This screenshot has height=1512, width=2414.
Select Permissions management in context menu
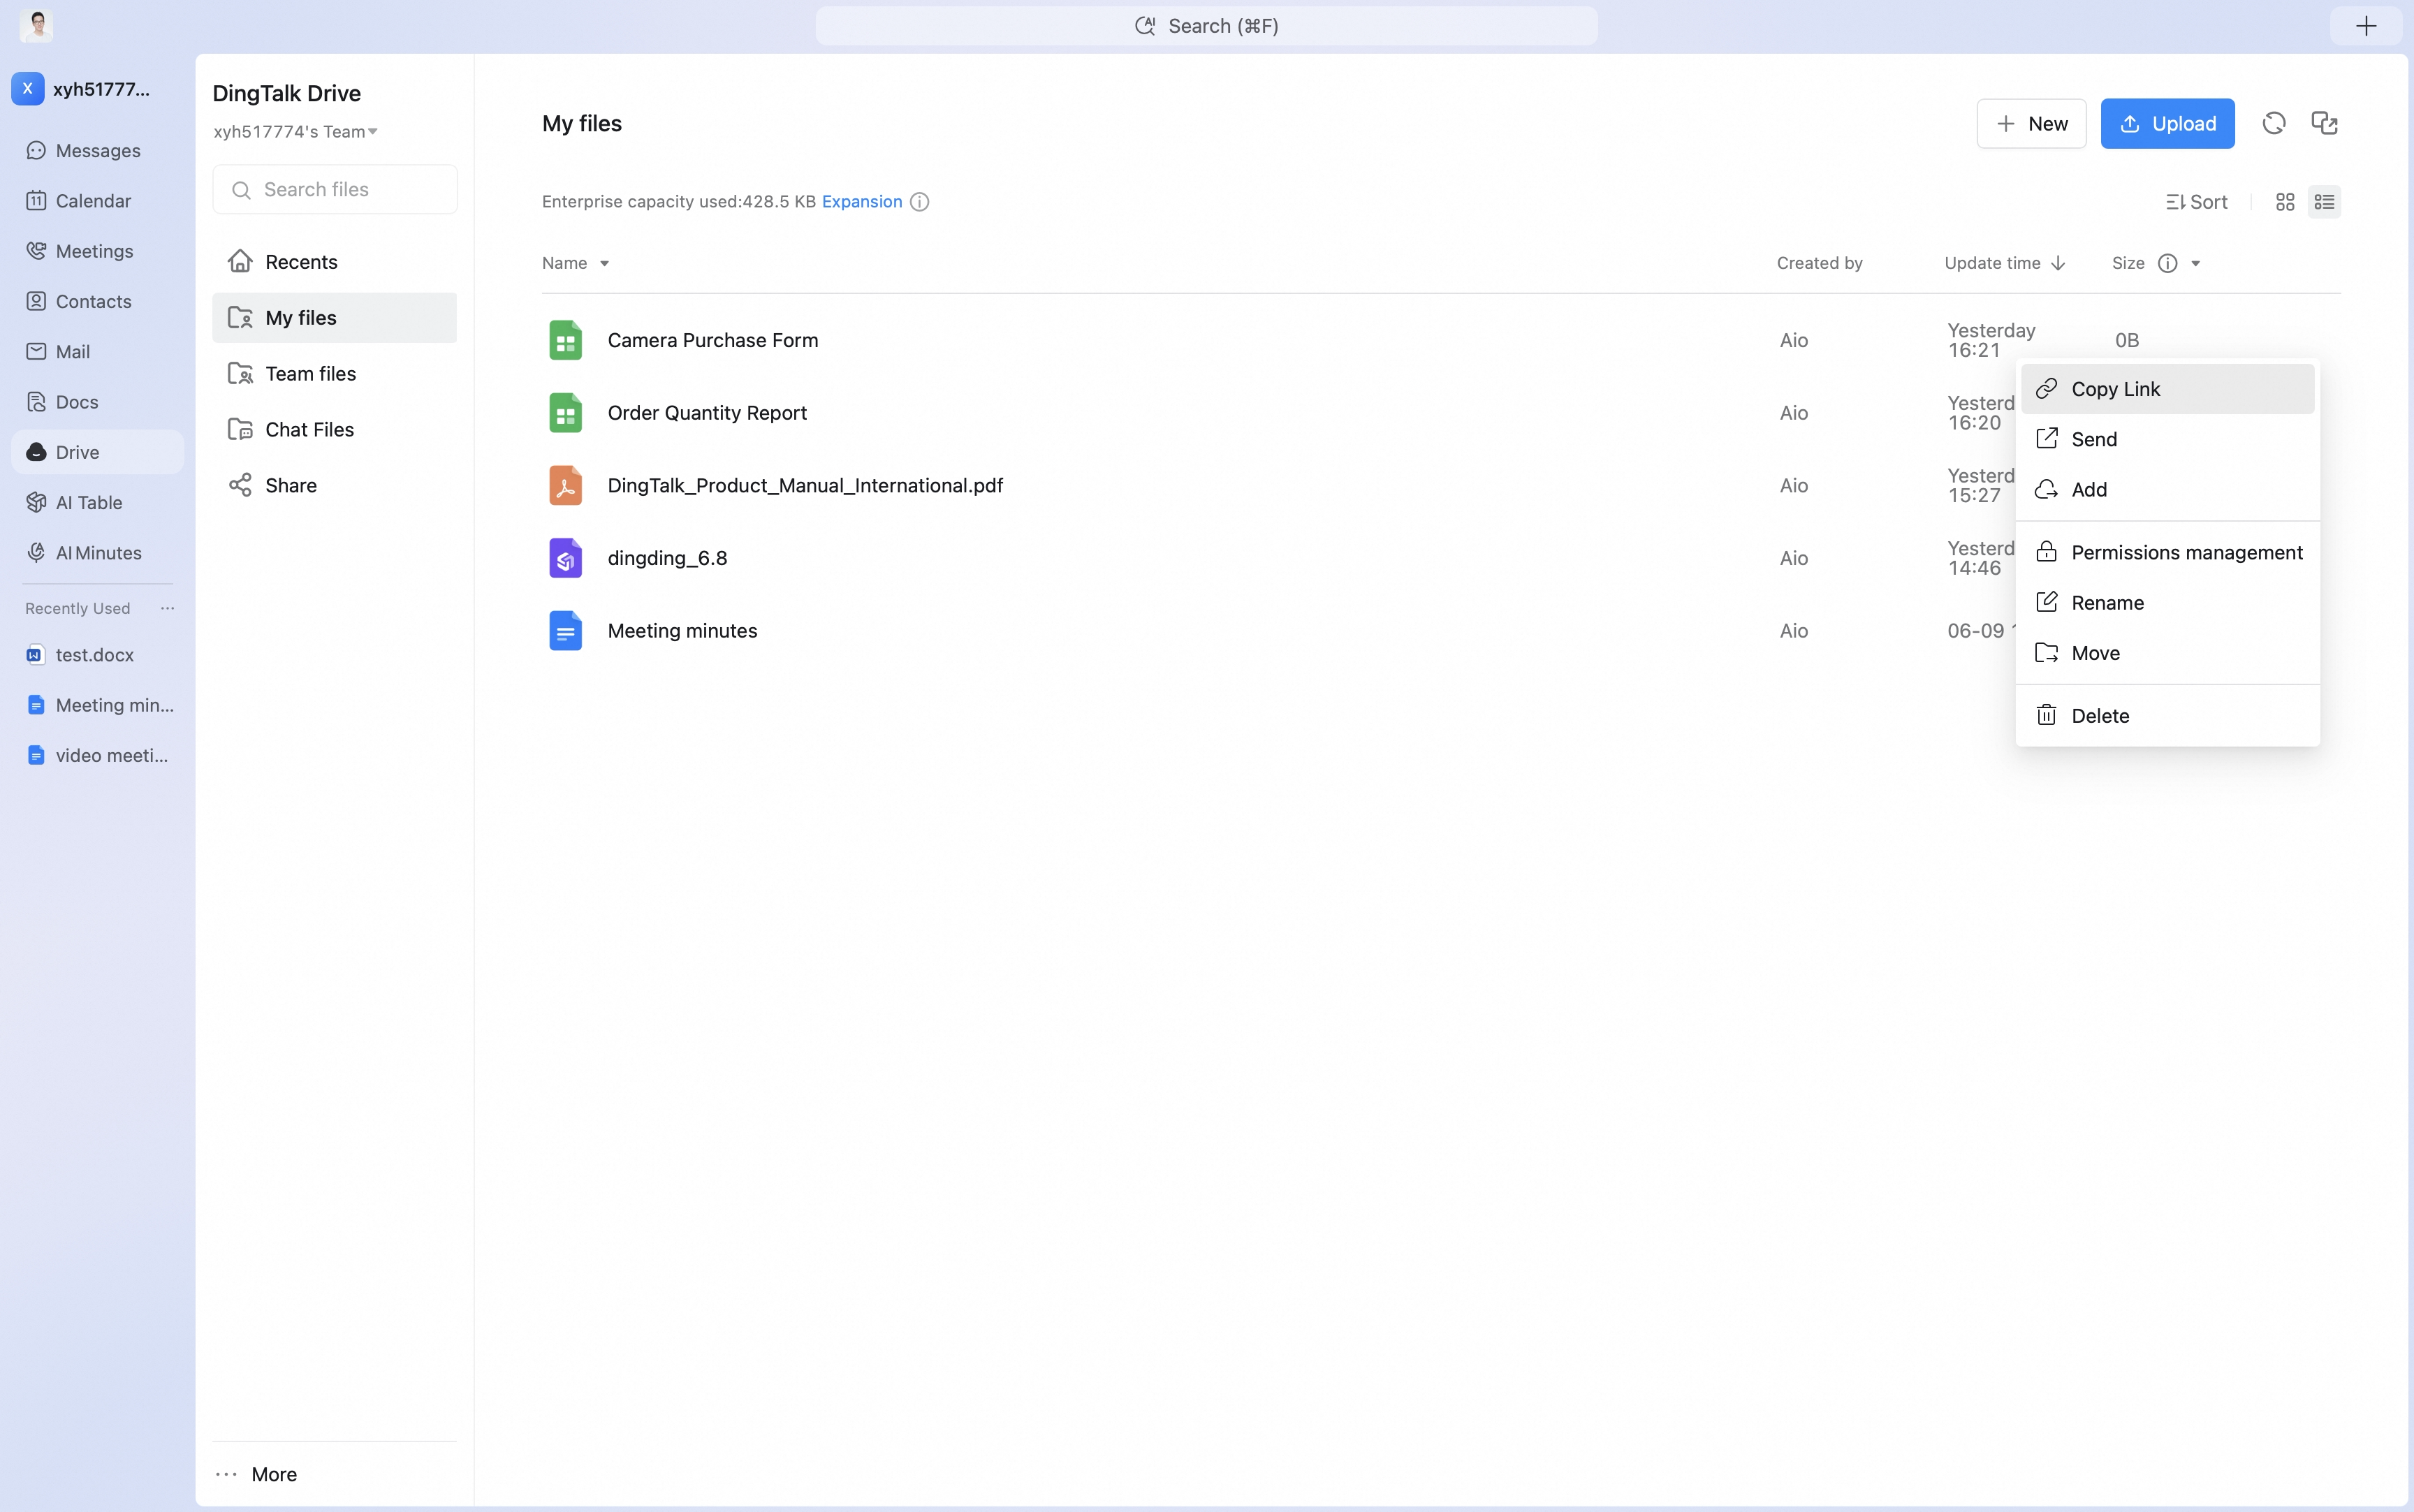point(2167,552)
